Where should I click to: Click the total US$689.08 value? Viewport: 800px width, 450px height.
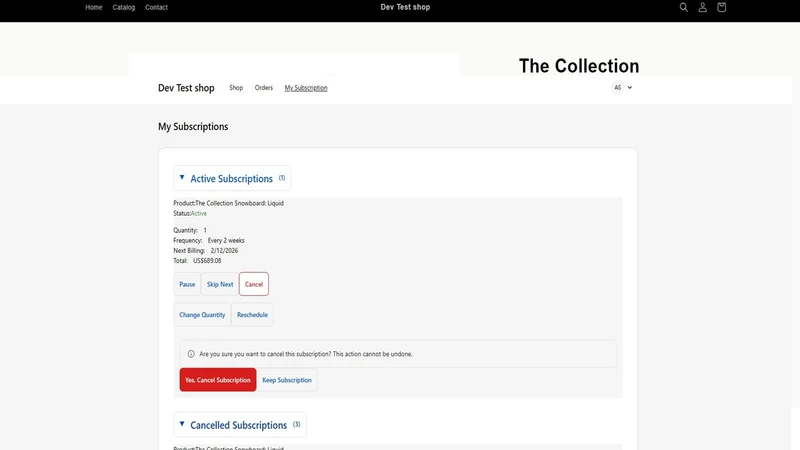(207, 261)
